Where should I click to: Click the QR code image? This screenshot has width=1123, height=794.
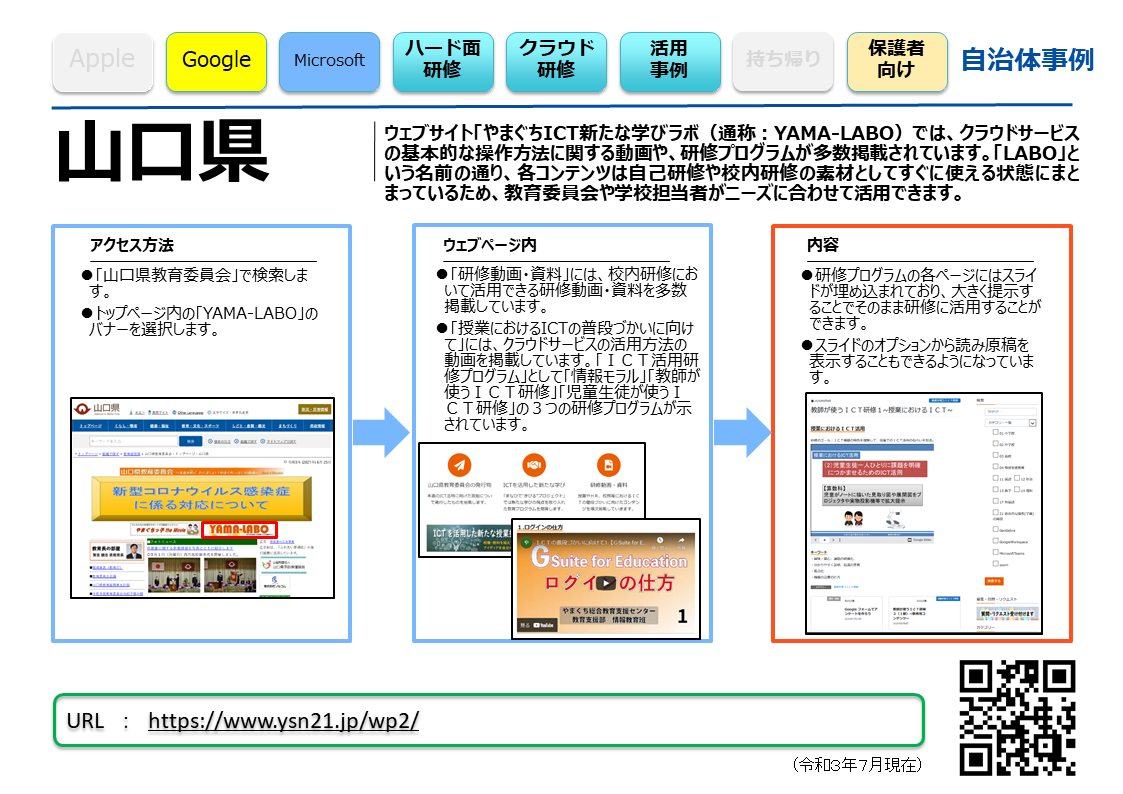pos(1017,717)
